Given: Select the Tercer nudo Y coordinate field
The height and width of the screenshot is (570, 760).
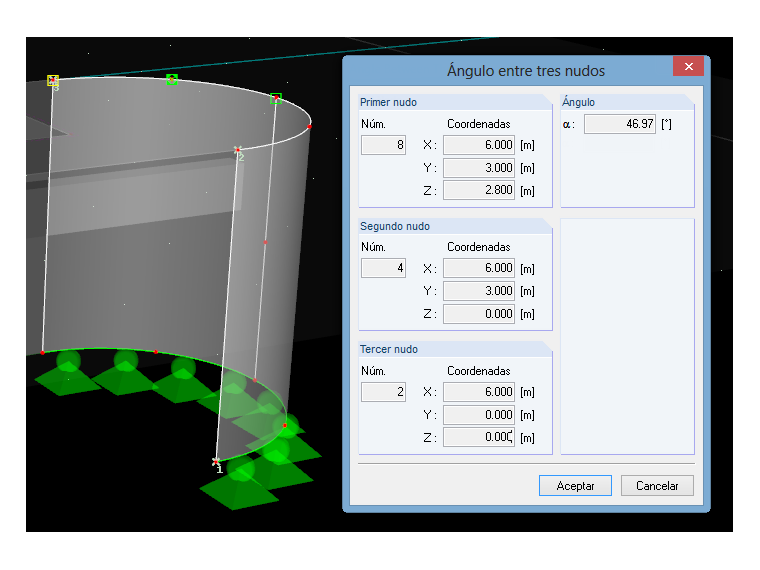Looking at the screenshot, I should [x=478, y=414].
